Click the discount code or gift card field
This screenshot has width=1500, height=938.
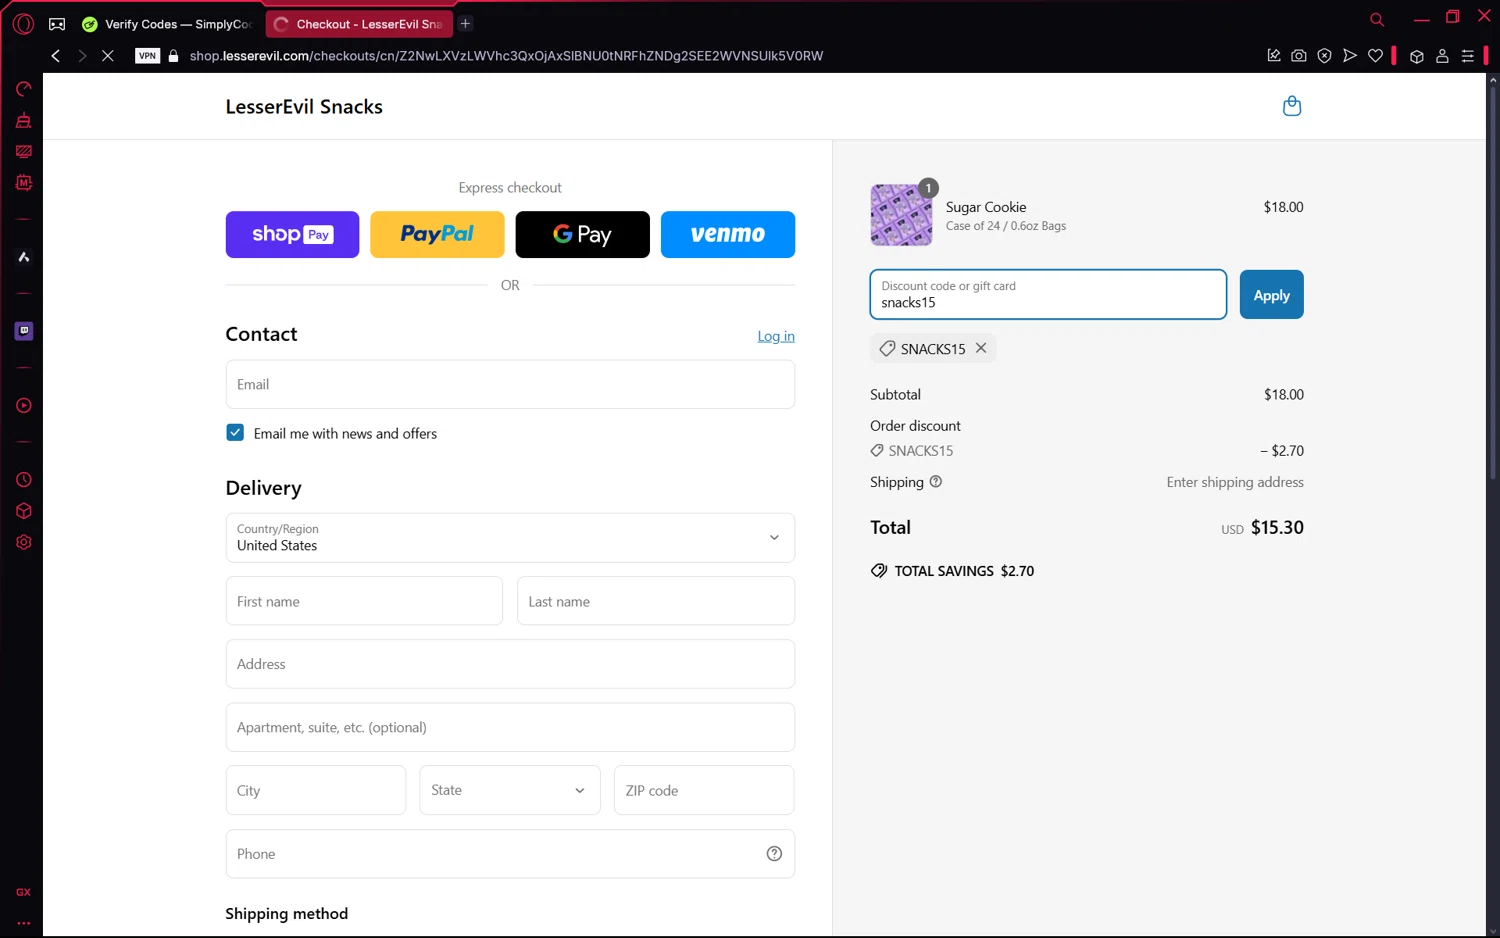tap(1048, 295)
